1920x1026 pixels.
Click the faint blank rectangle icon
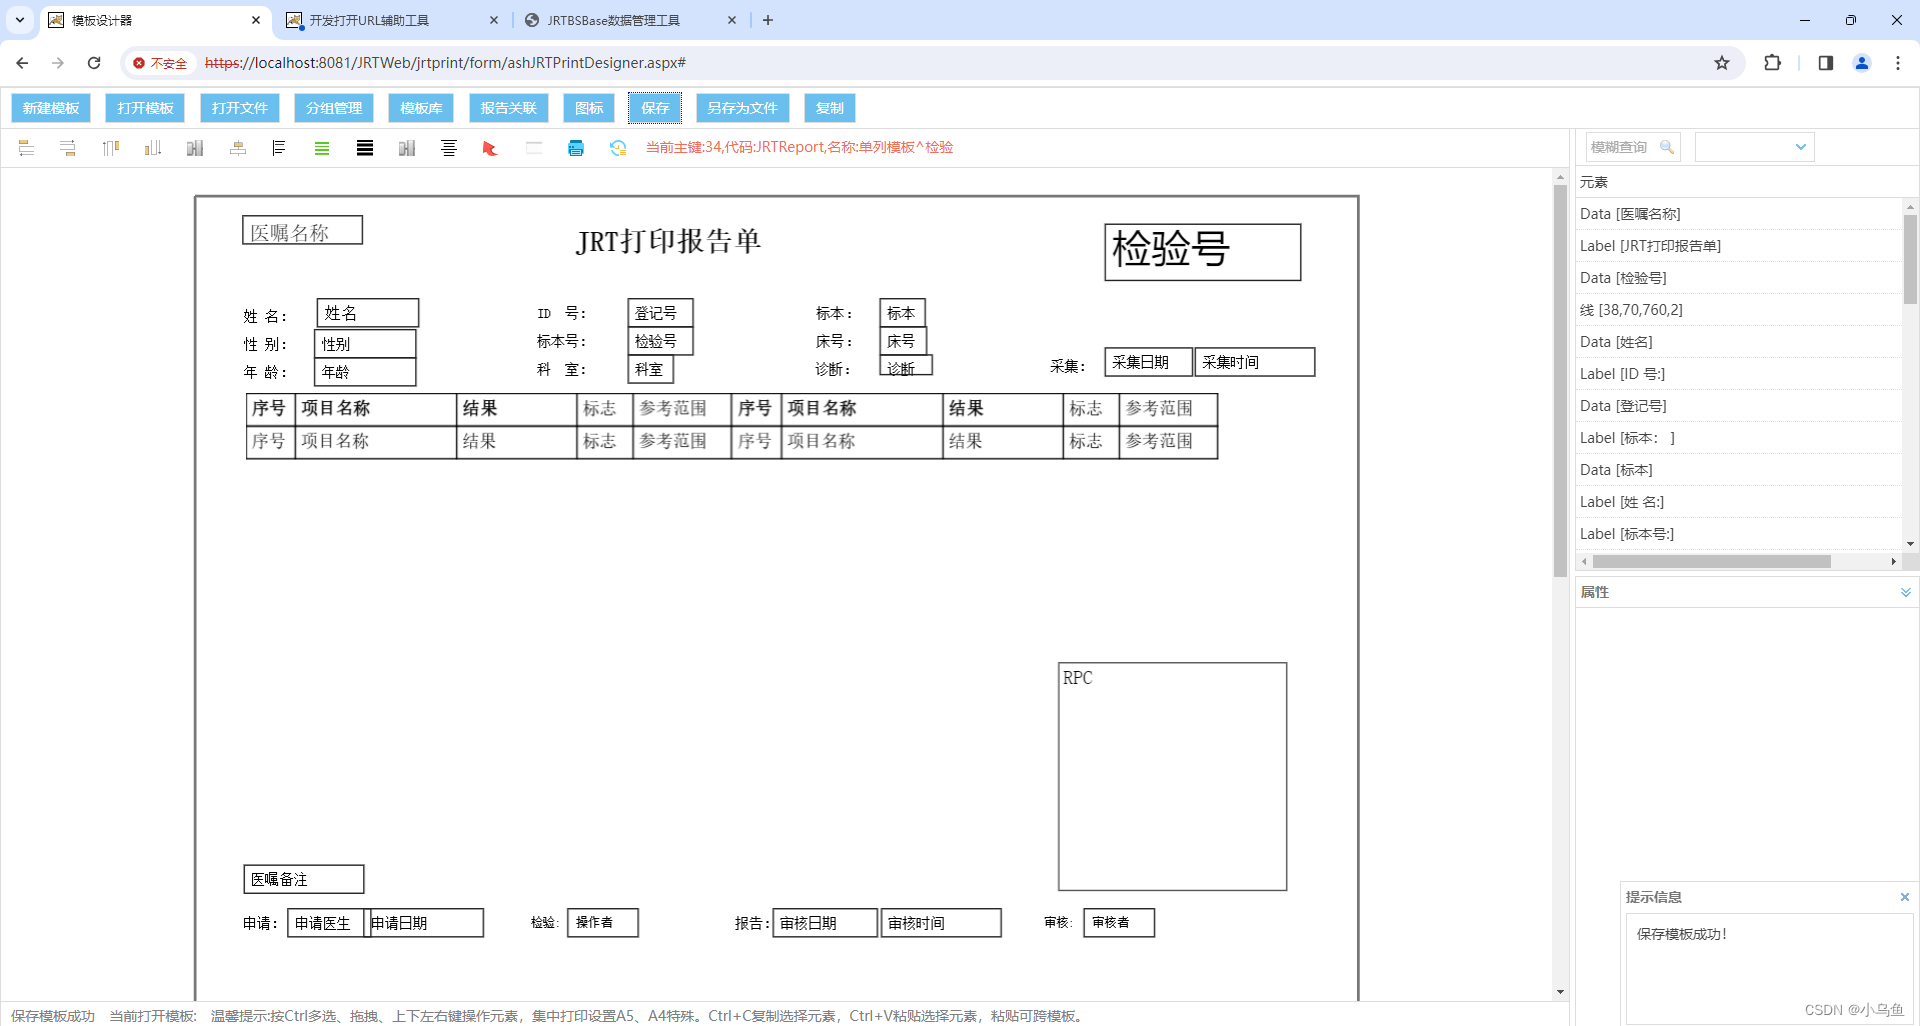click(534, 148)
